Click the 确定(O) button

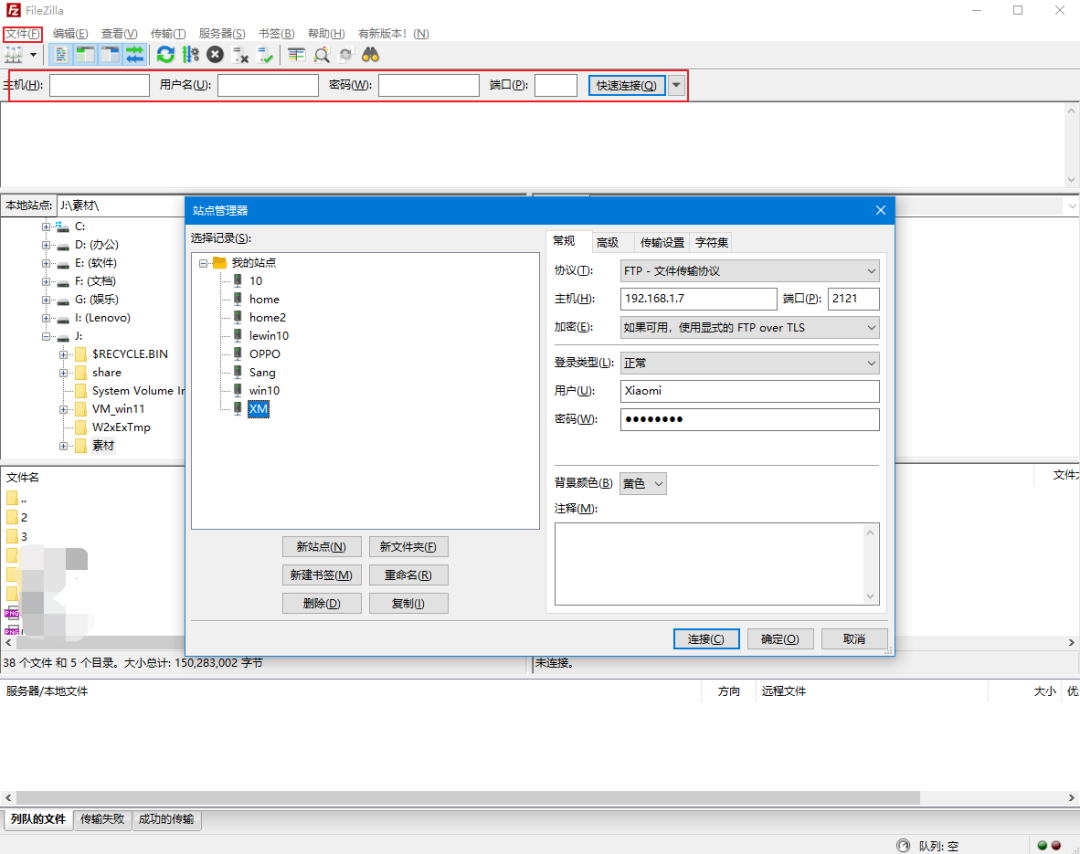780,639
